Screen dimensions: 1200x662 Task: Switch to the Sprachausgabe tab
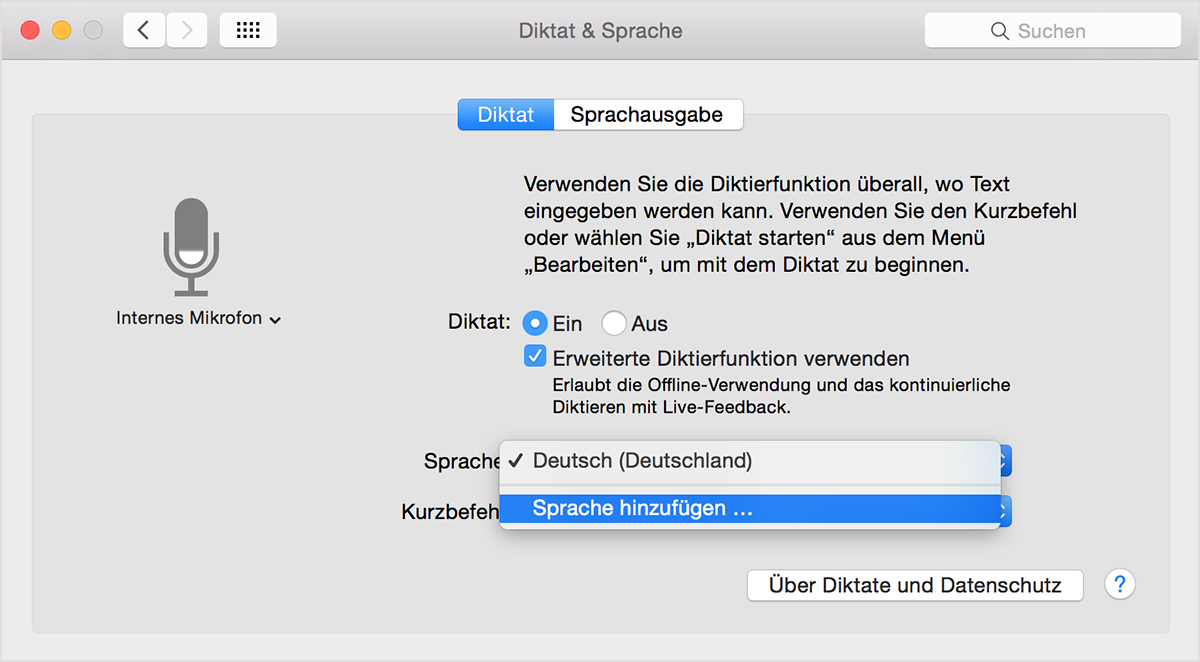[647, 115]
